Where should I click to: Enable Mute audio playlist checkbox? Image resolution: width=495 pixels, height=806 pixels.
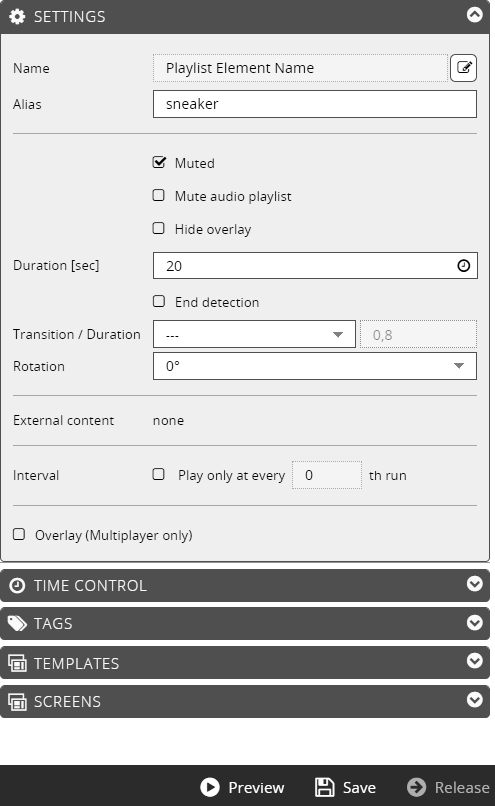[159, 195]
